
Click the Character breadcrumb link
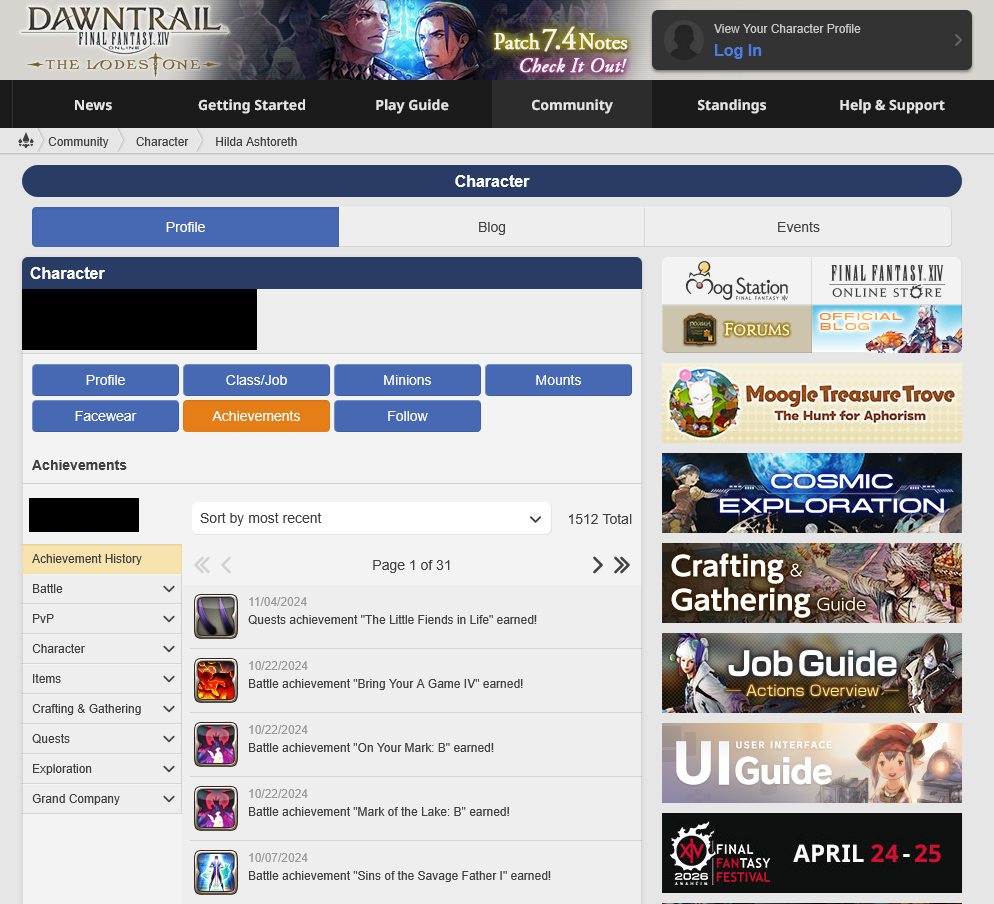162,141
